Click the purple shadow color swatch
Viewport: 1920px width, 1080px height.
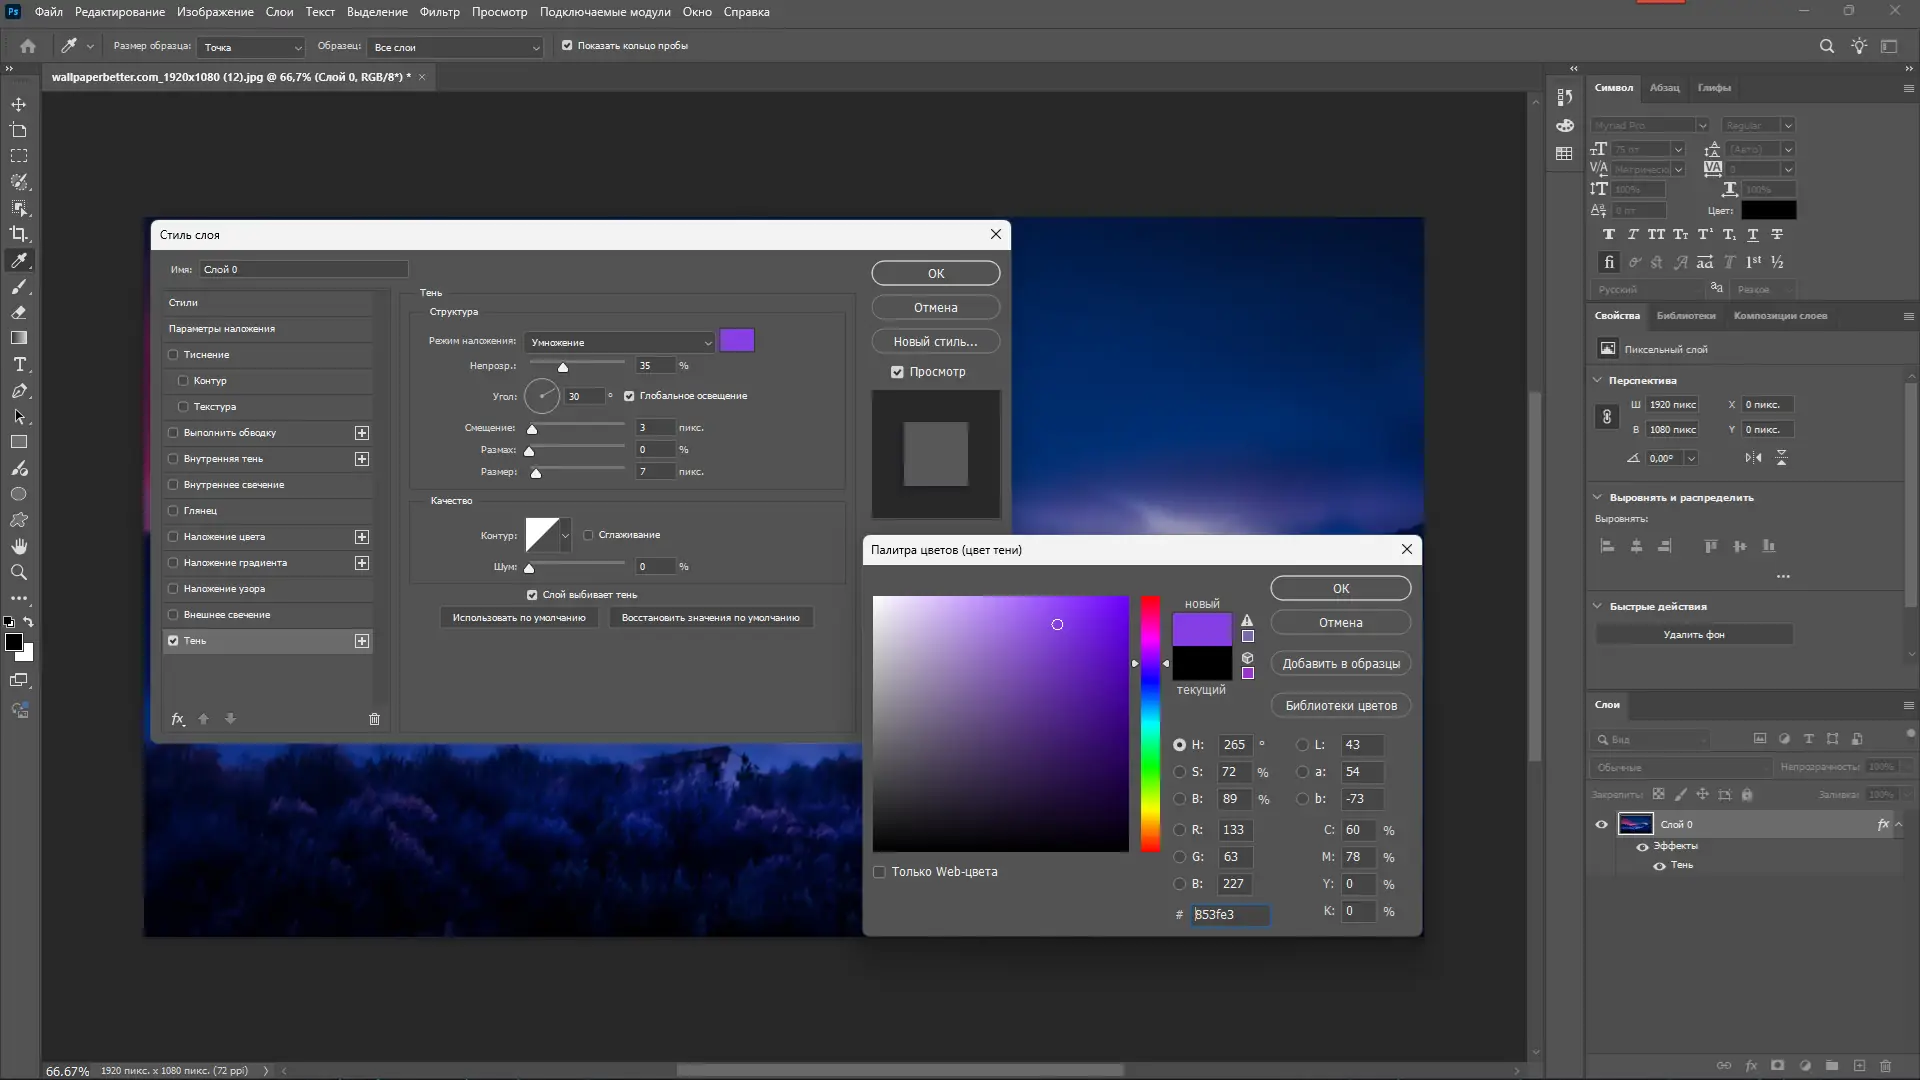pos(737,341)
